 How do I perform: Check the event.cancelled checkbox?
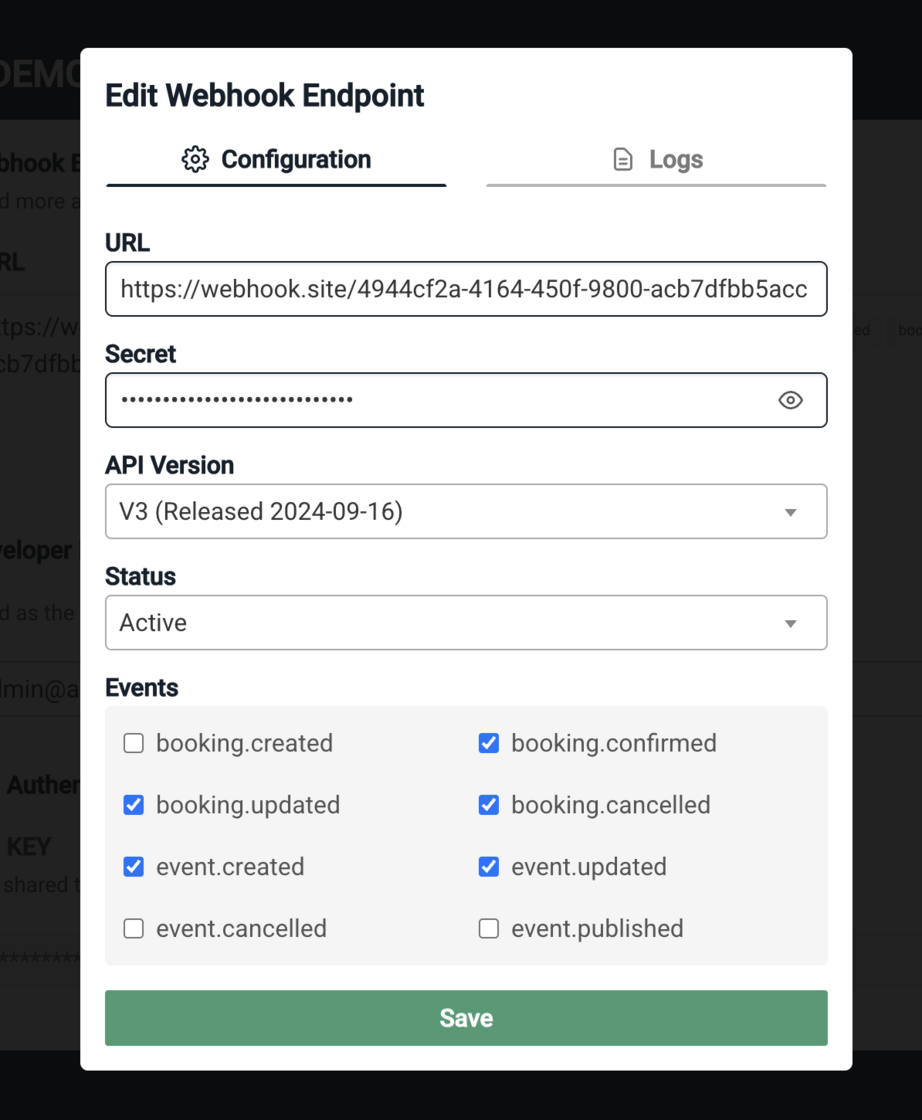tap(134, 929)
